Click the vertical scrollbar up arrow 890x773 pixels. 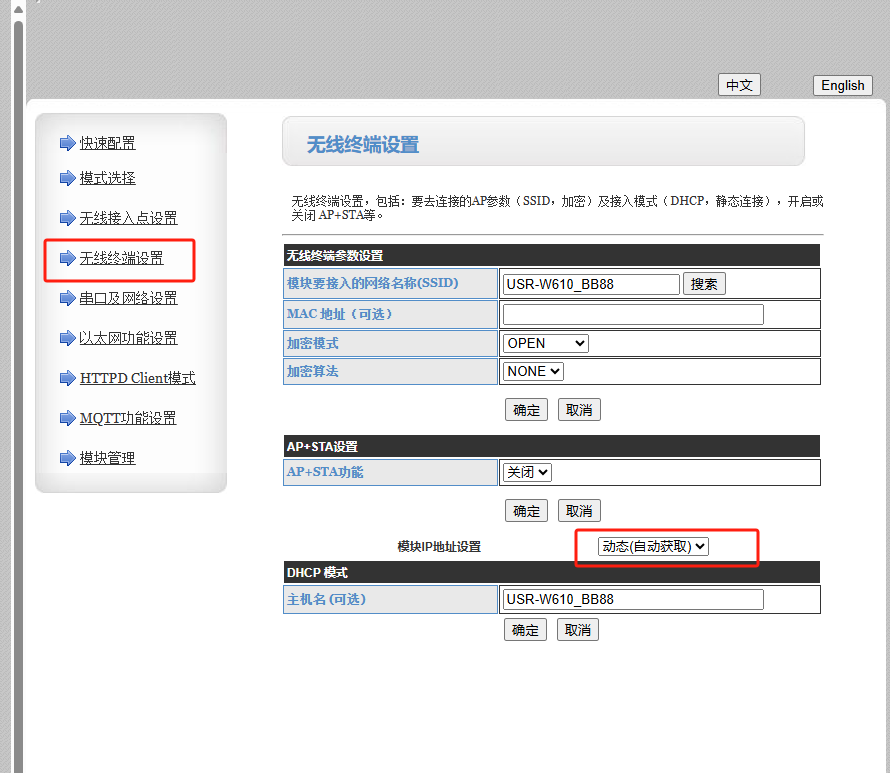(x=18, y=9)
